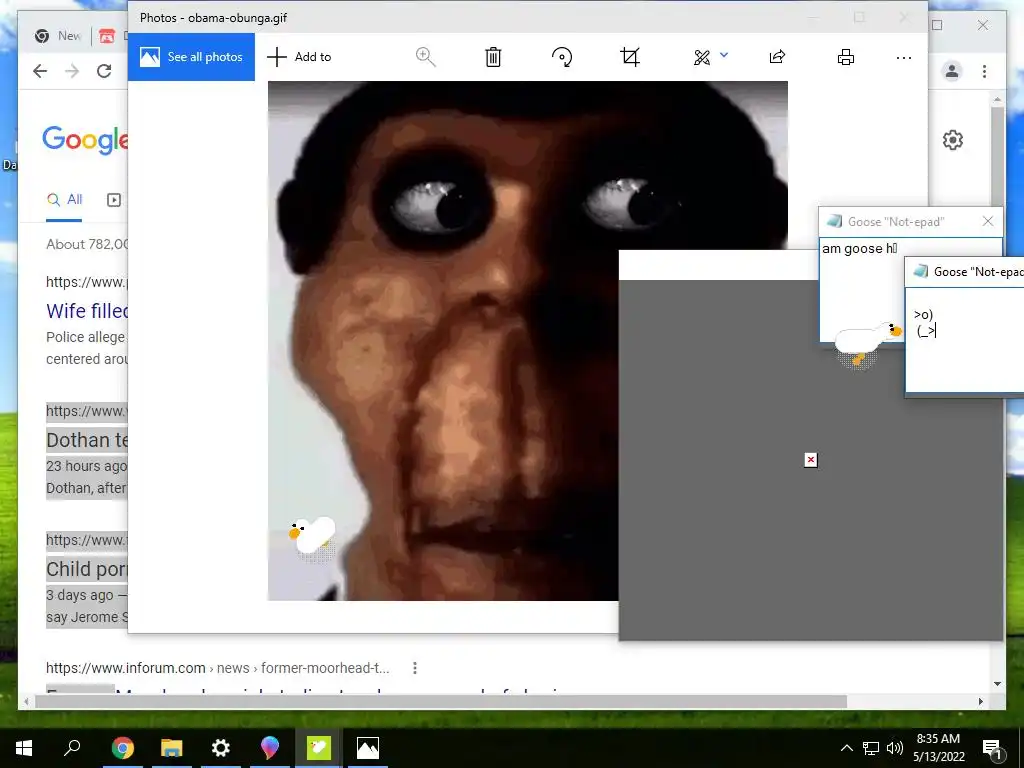This screenshot has height=768, width=1024.
Task: Click the Photos app taskbar icon
Action: coord(368,748)
